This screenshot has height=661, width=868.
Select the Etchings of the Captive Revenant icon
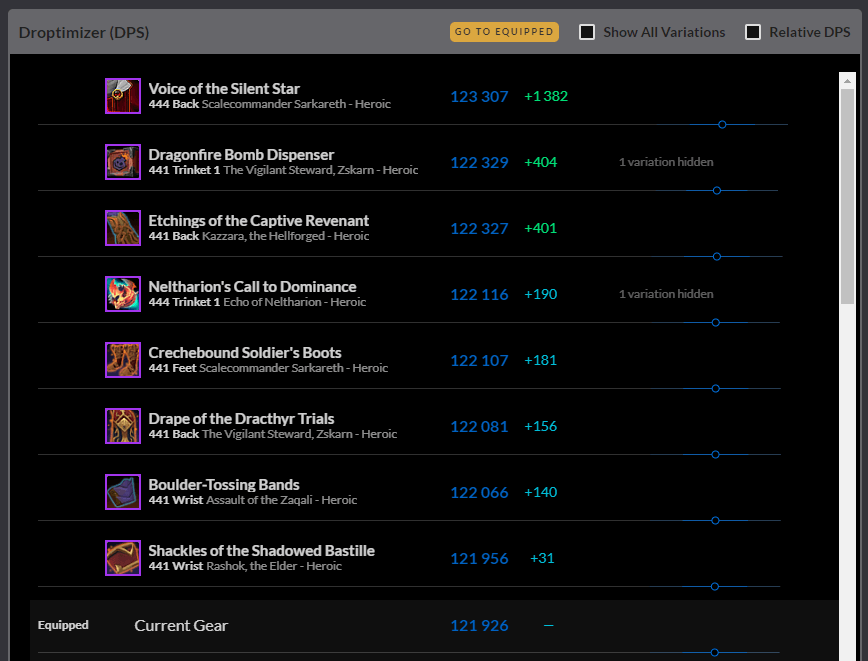pyautogui.click(x=123, y=228)
